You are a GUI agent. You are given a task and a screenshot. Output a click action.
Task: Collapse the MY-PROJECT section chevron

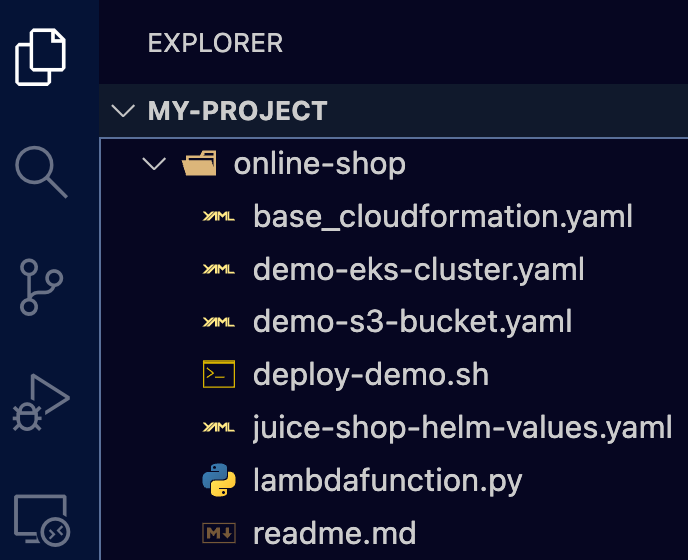pos(123,111)
